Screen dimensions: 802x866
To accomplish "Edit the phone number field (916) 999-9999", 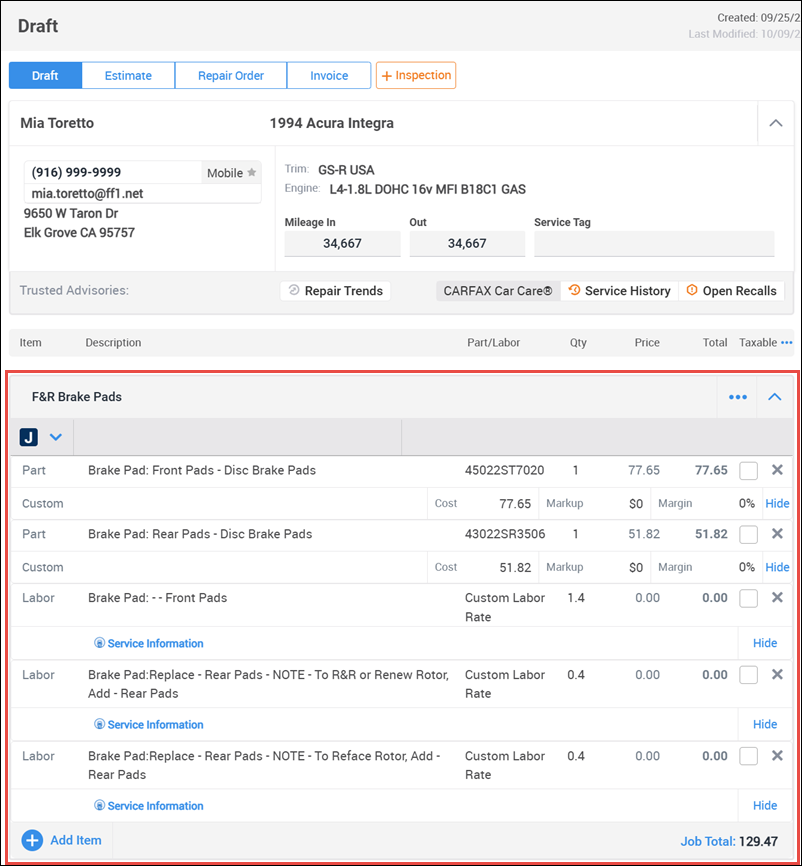I will pos(112,172).
